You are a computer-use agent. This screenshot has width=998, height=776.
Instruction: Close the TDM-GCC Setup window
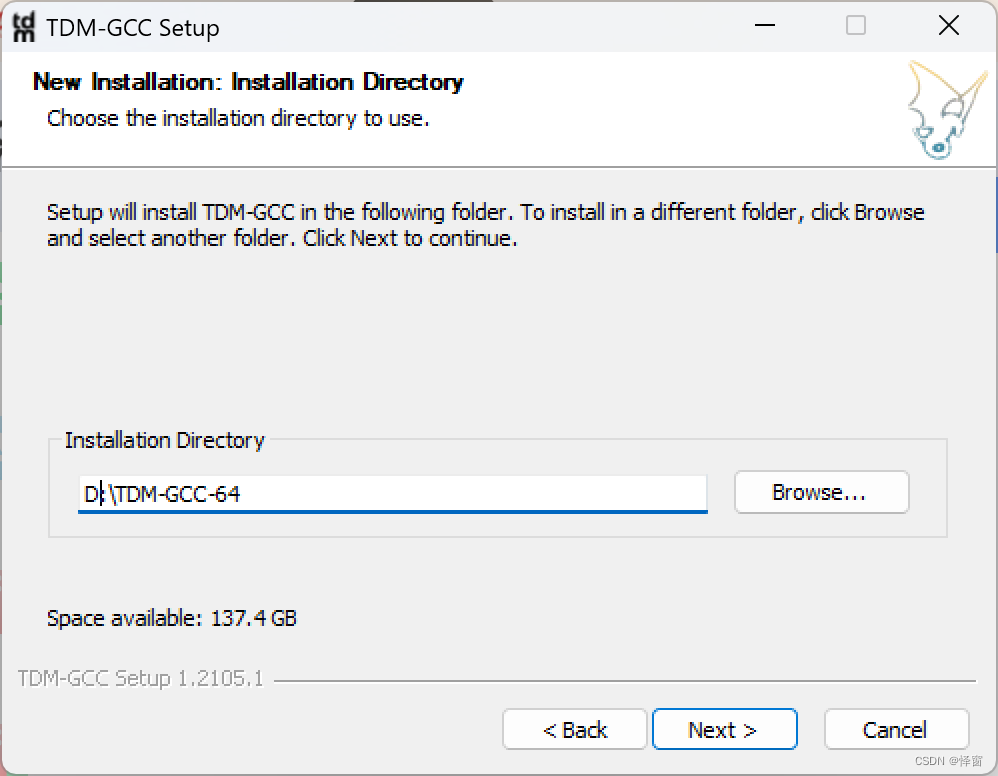click(x=948, y=27)
